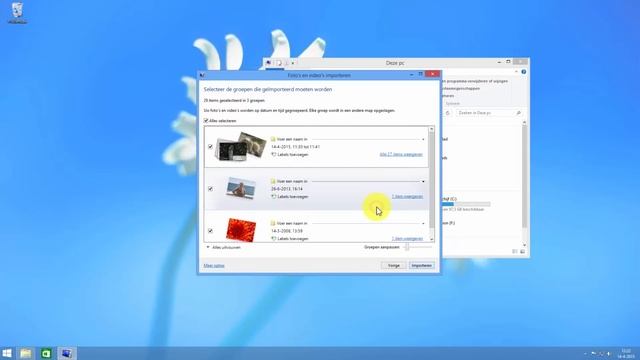Open 1 item weergeven link in 2008 group
The image size is (640, 360).
pyautogui.click(x=407, y=239)
